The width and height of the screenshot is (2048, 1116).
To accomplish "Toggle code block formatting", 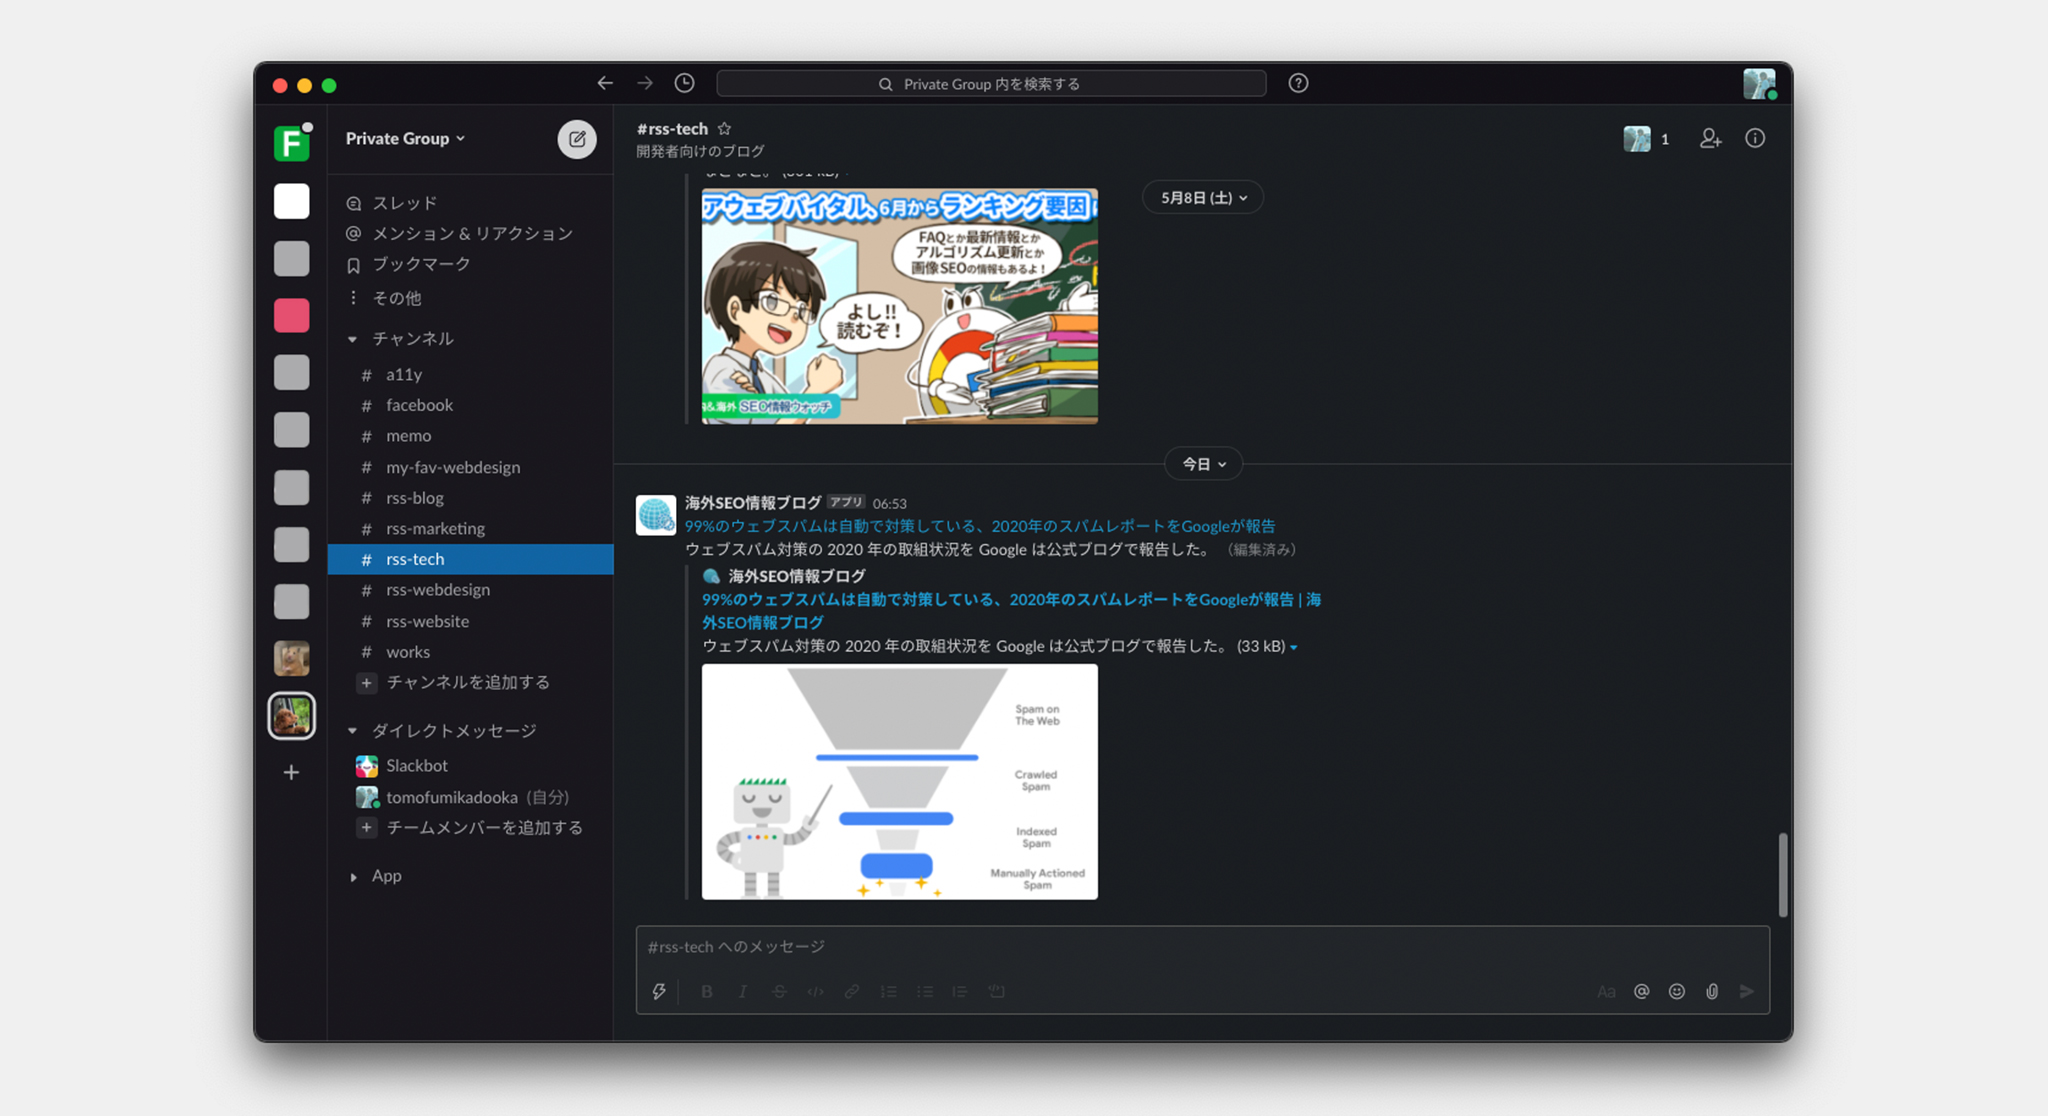I will (996, 991).
